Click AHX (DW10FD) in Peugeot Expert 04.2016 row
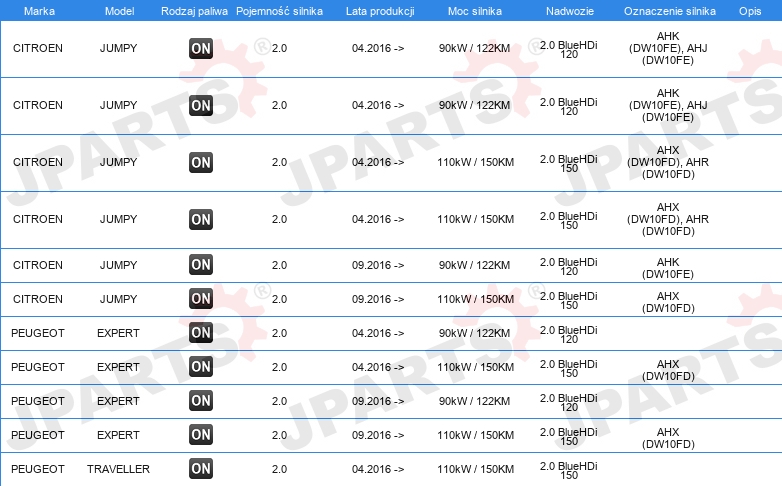 pos(668,370)
